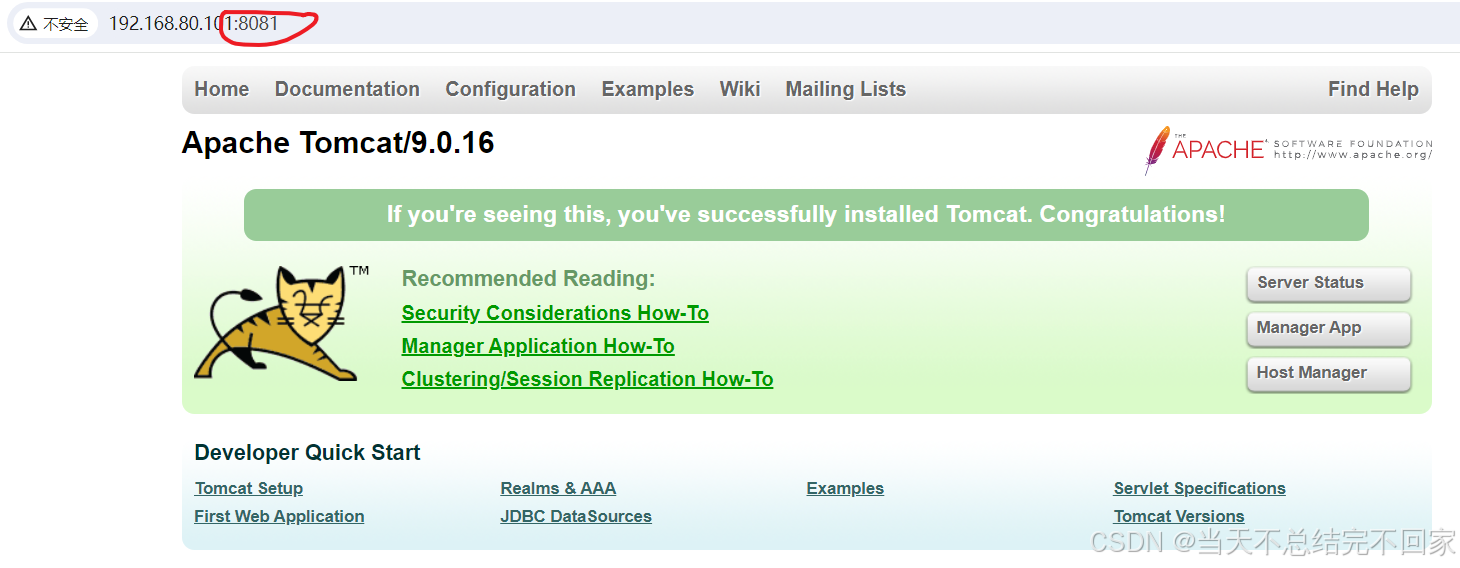
Task: Click the Tomcat cat mascot image
Action: tap(282, 323)
